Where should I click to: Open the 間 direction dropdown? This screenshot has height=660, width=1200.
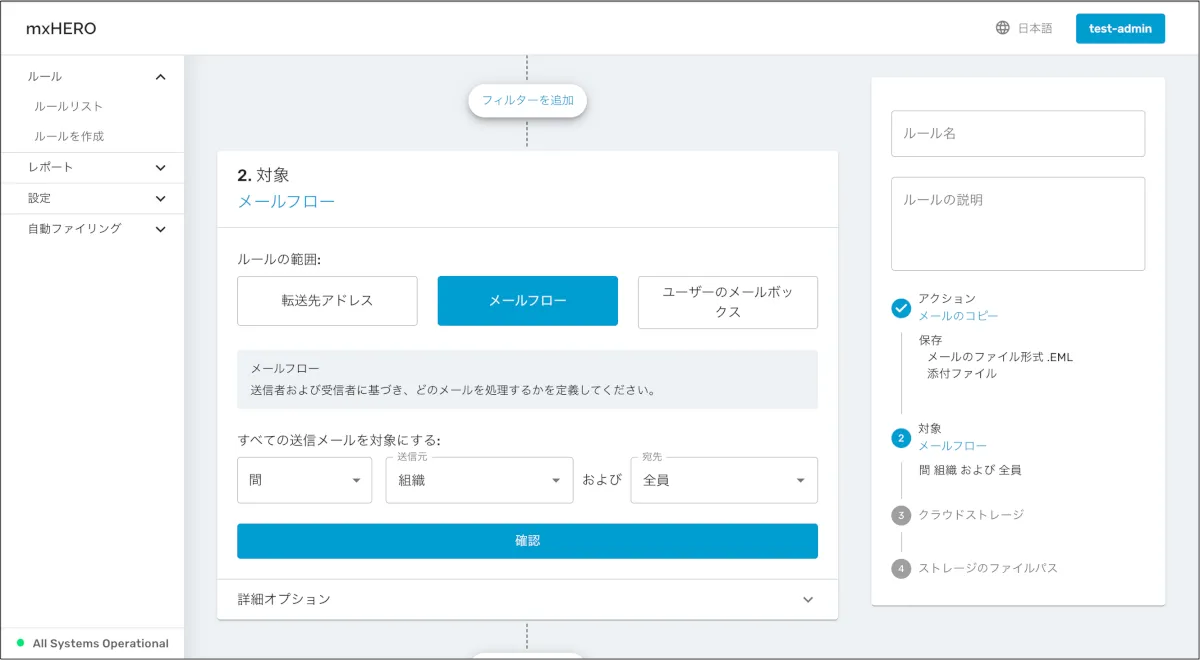pyautogui.click(x=304, y=480)
